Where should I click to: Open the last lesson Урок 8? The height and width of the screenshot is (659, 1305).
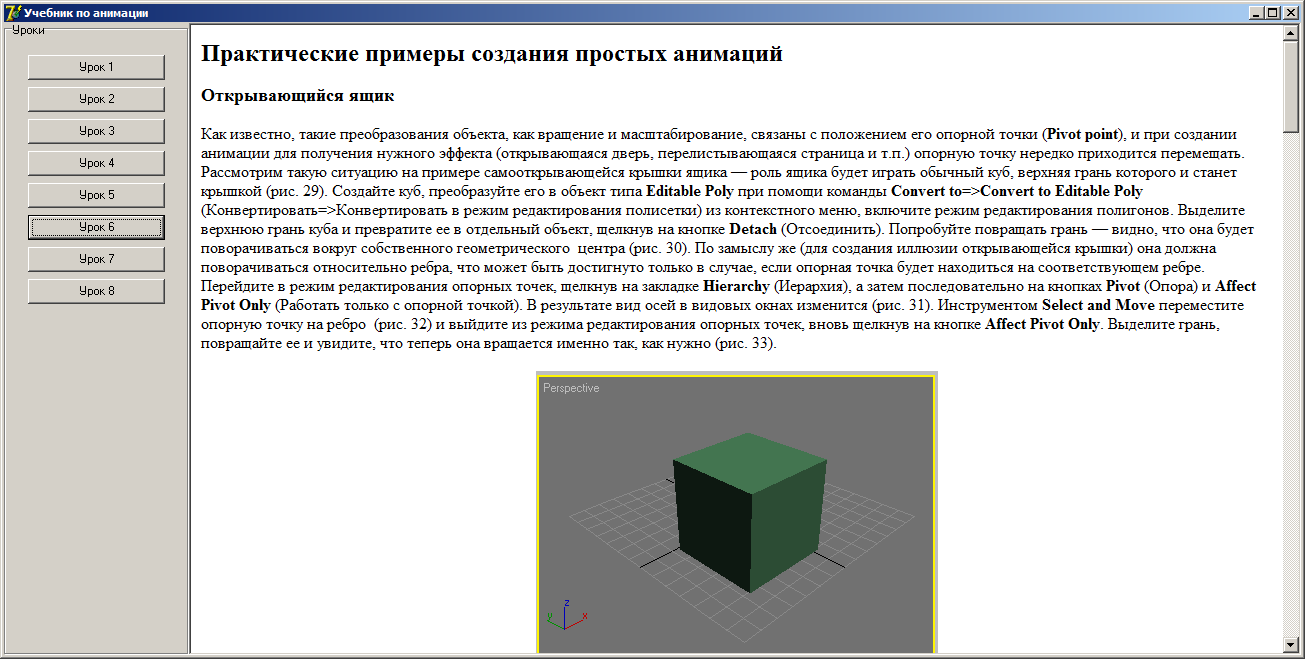point(96,291)
